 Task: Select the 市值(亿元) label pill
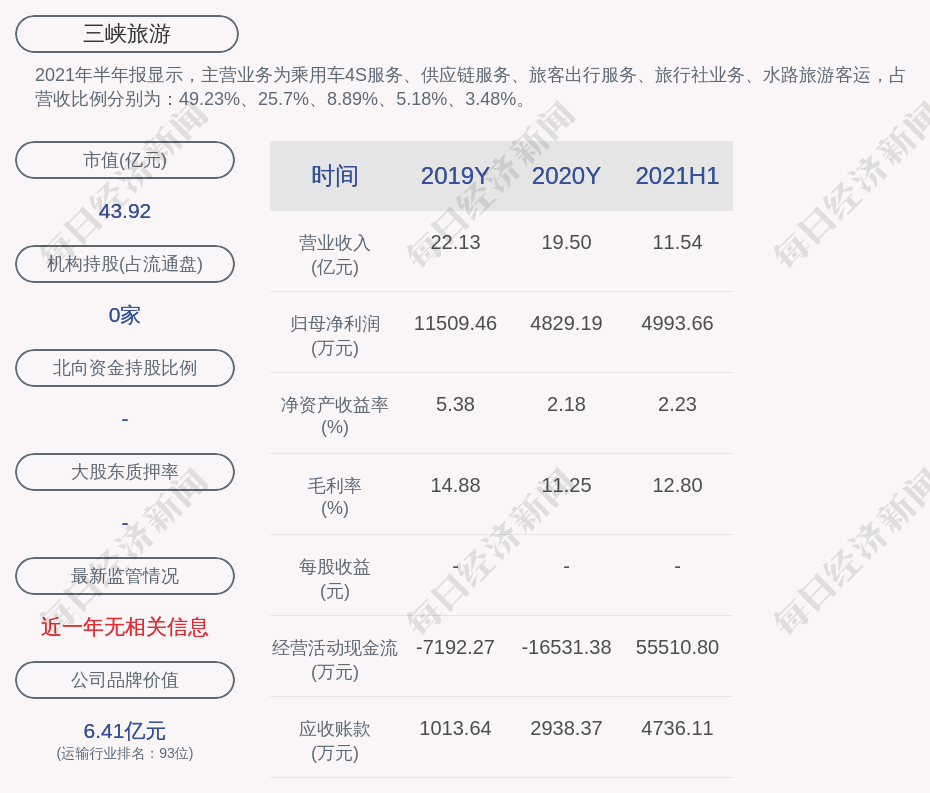click(x=125, y=160)
